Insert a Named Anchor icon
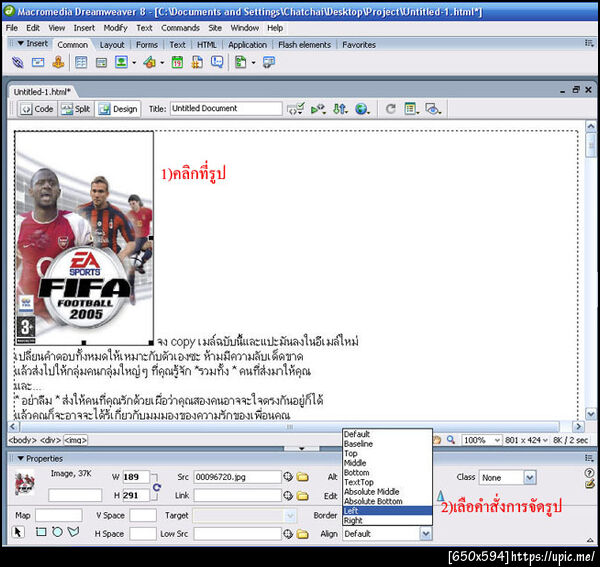600x567 pixels. pyautogui.click(x=58, y=62)
